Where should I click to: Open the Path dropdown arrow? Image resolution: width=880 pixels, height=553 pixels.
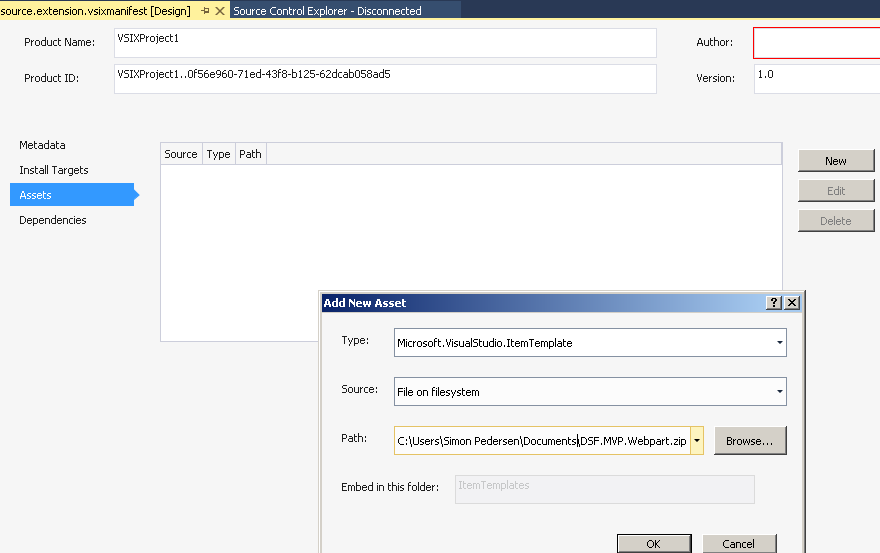(x=696, y=441)
